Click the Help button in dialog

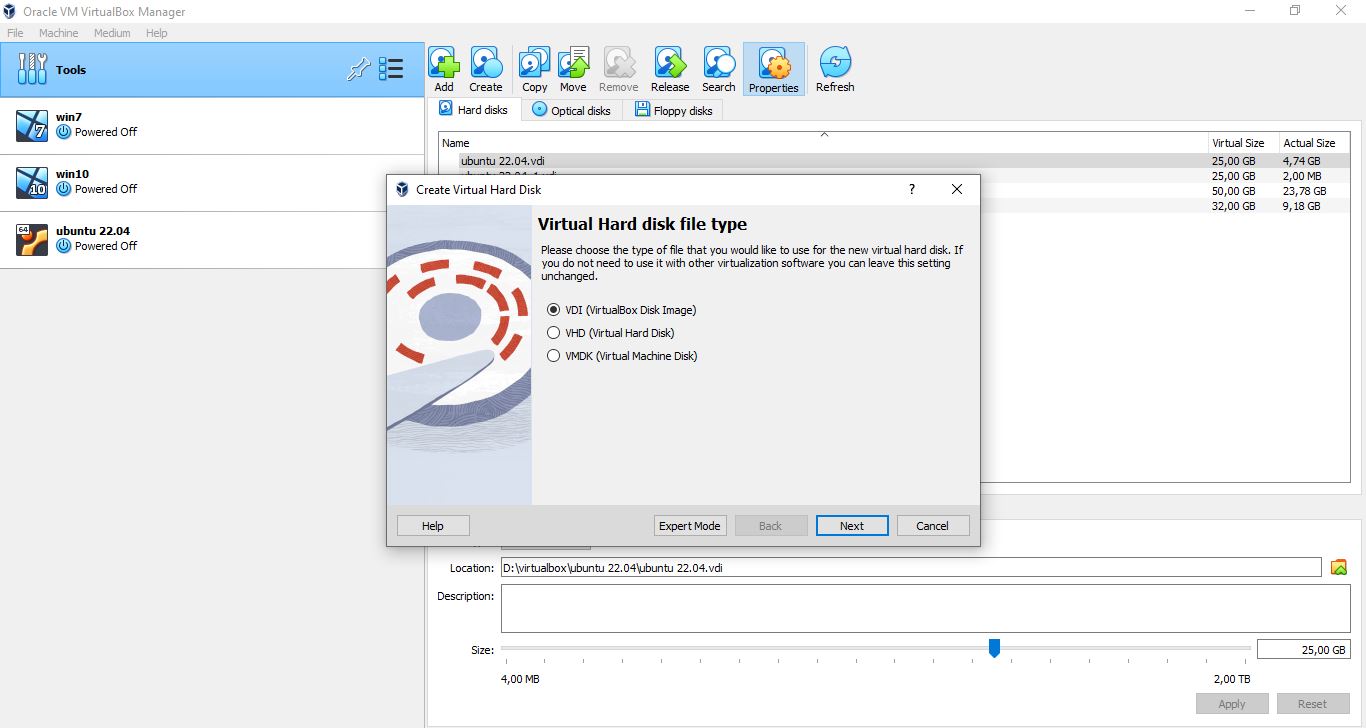(x=433, y=526)
